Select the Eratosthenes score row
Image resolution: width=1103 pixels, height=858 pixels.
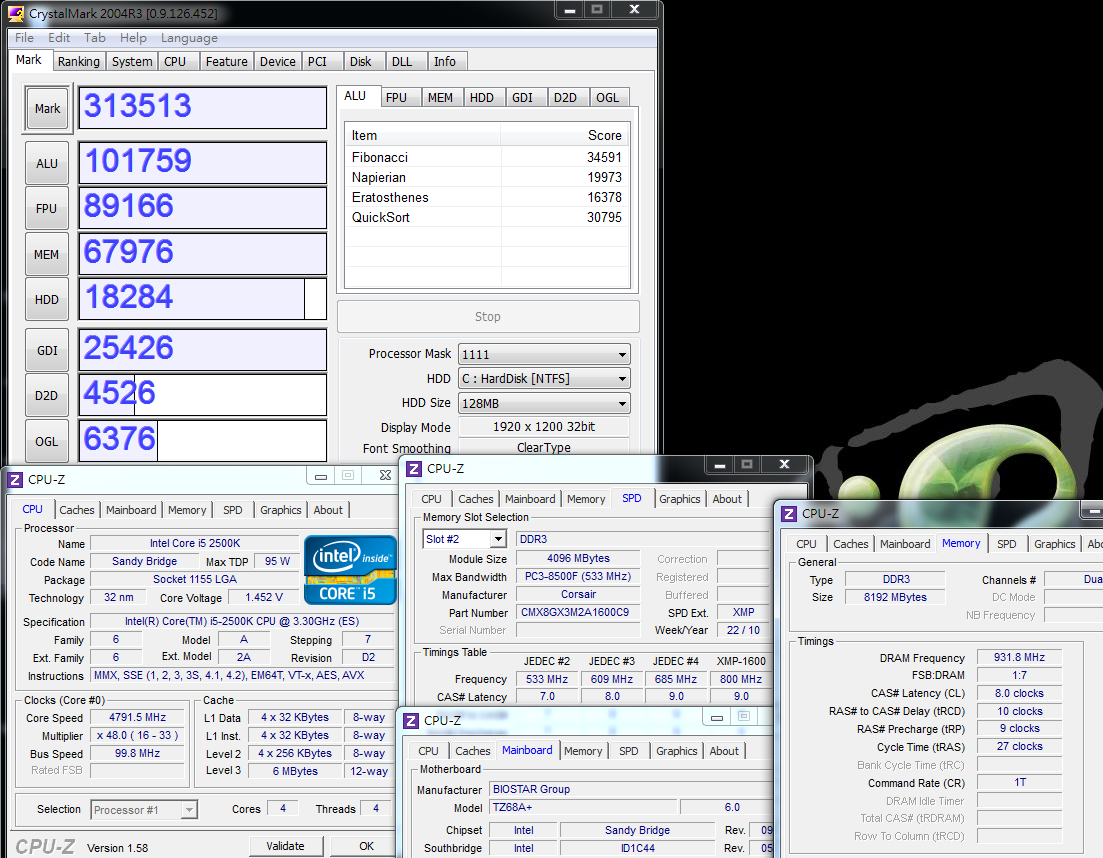click(x=487, y=198)
